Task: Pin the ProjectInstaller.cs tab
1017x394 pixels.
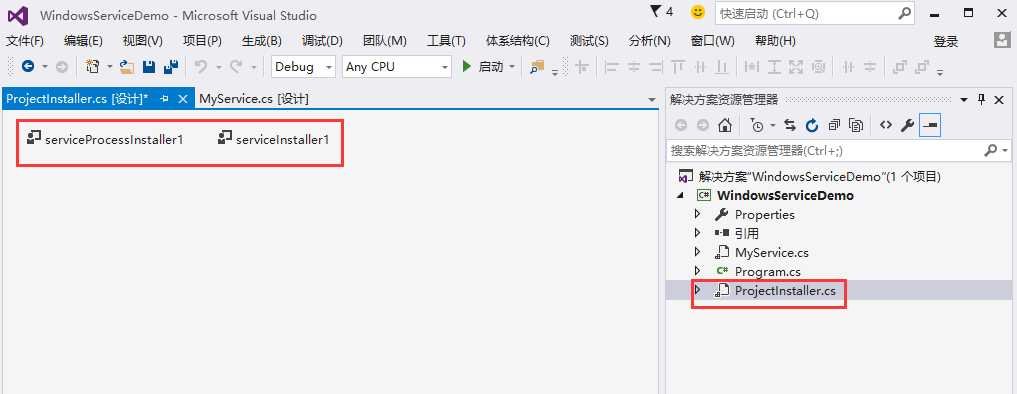Action: pyautogui.click(x=165, y=99)
